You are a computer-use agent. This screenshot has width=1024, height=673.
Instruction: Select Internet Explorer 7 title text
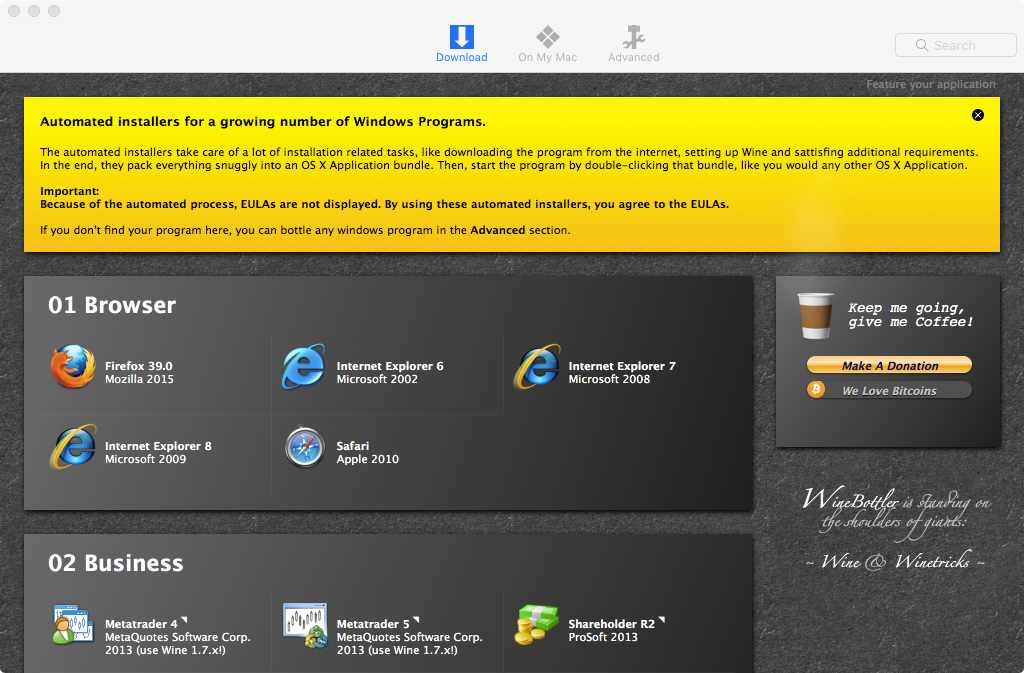tap(622, 366)
